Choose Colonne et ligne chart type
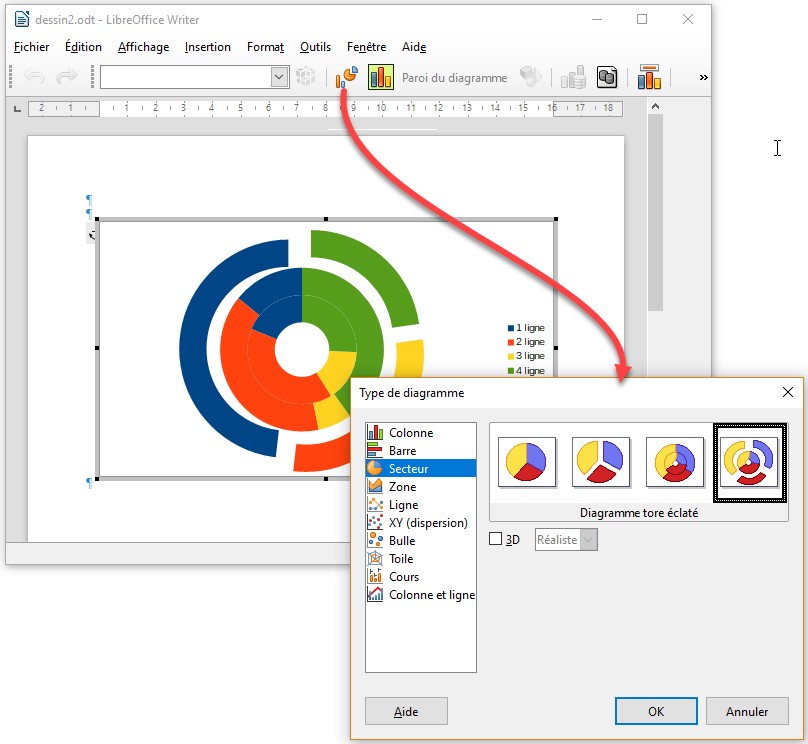The width and height of the screenshot is (808, 744). (x=431, y=595)
